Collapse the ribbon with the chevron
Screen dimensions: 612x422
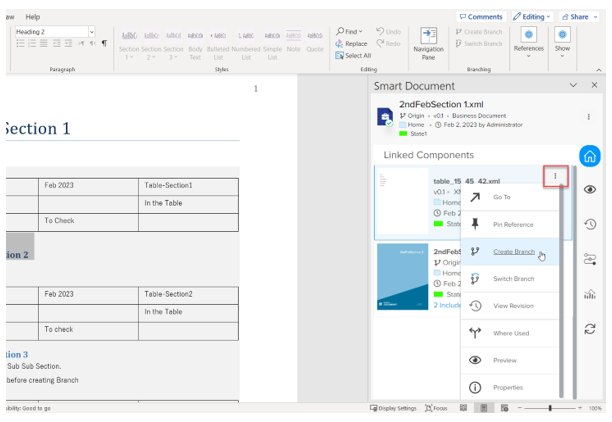click(x=599, y=70)
